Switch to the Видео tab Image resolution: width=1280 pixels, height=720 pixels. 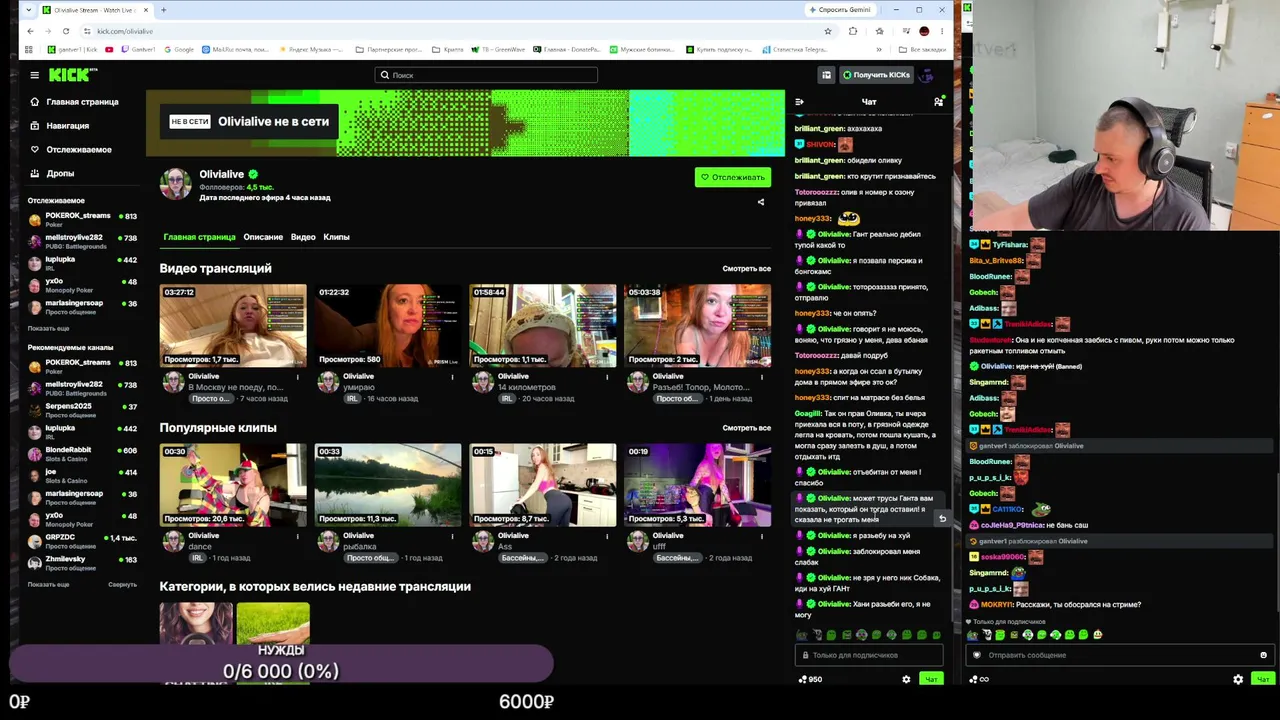pyautogui.click(x=303, y=237)
